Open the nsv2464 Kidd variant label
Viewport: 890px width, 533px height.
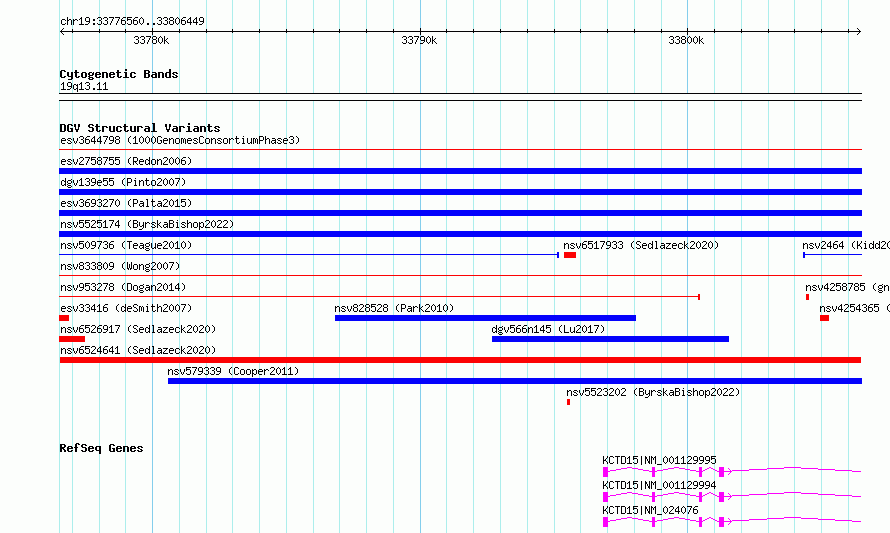coord(846,245)
